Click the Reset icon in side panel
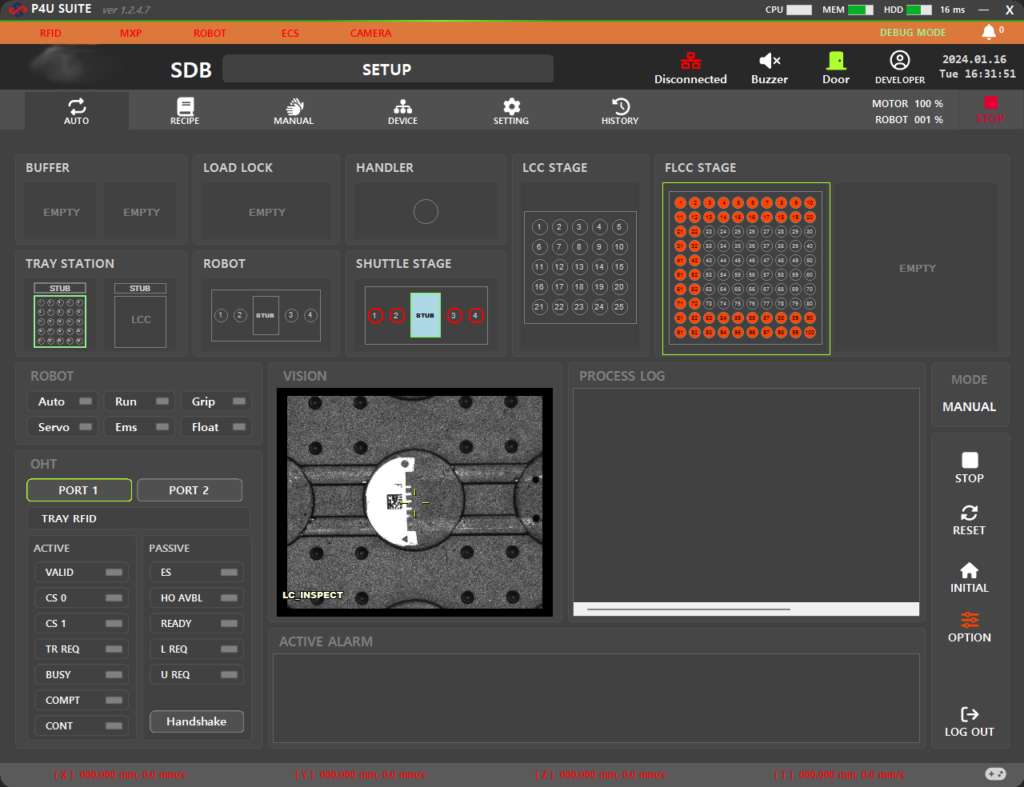This screenshot has width=1024, height=787. click(968, 513)
